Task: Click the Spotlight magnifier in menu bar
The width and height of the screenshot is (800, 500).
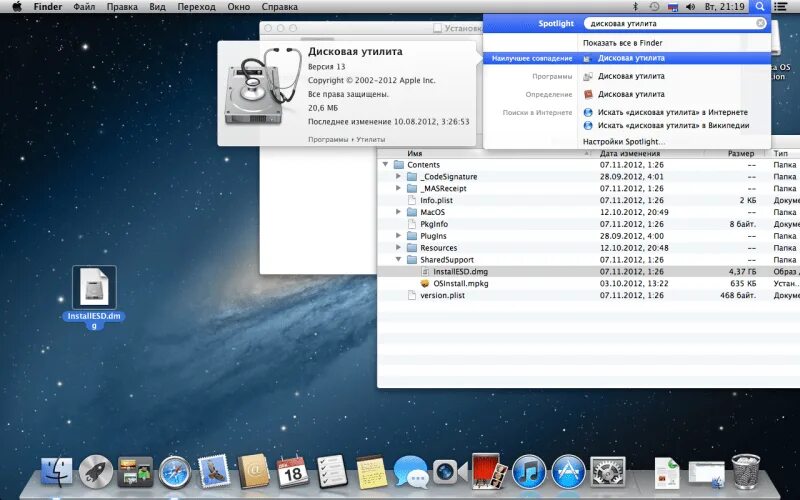Action: pos(760,7)
